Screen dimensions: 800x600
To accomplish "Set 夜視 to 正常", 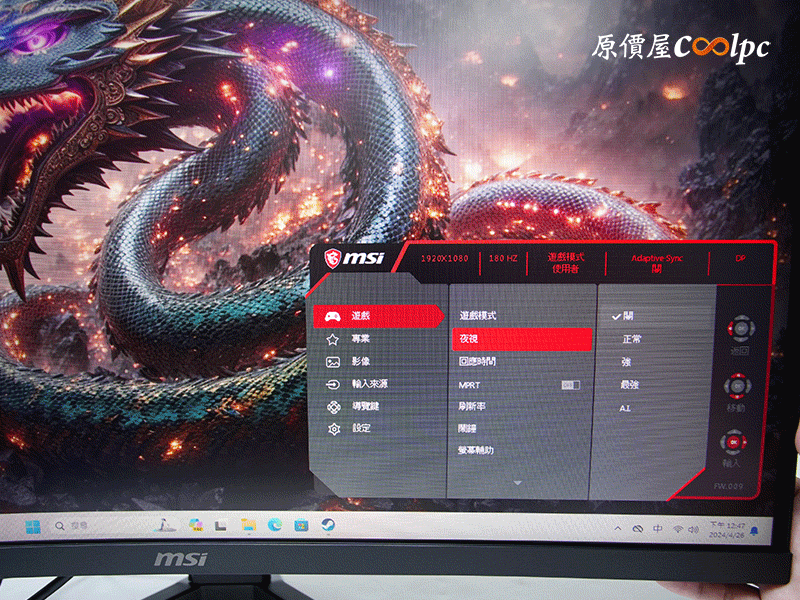I will [x=632, y=339].
